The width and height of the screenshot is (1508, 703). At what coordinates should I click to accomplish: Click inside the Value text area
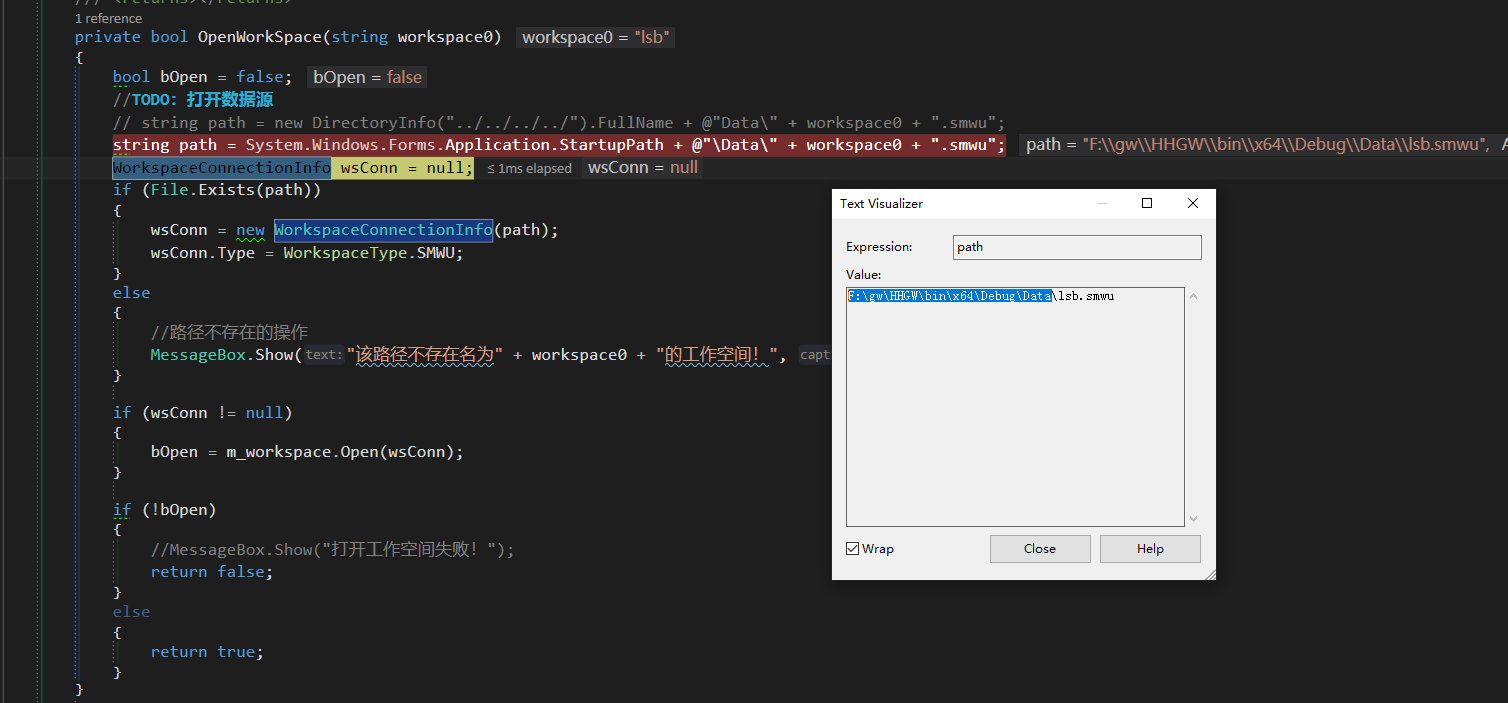[1015, 407]
